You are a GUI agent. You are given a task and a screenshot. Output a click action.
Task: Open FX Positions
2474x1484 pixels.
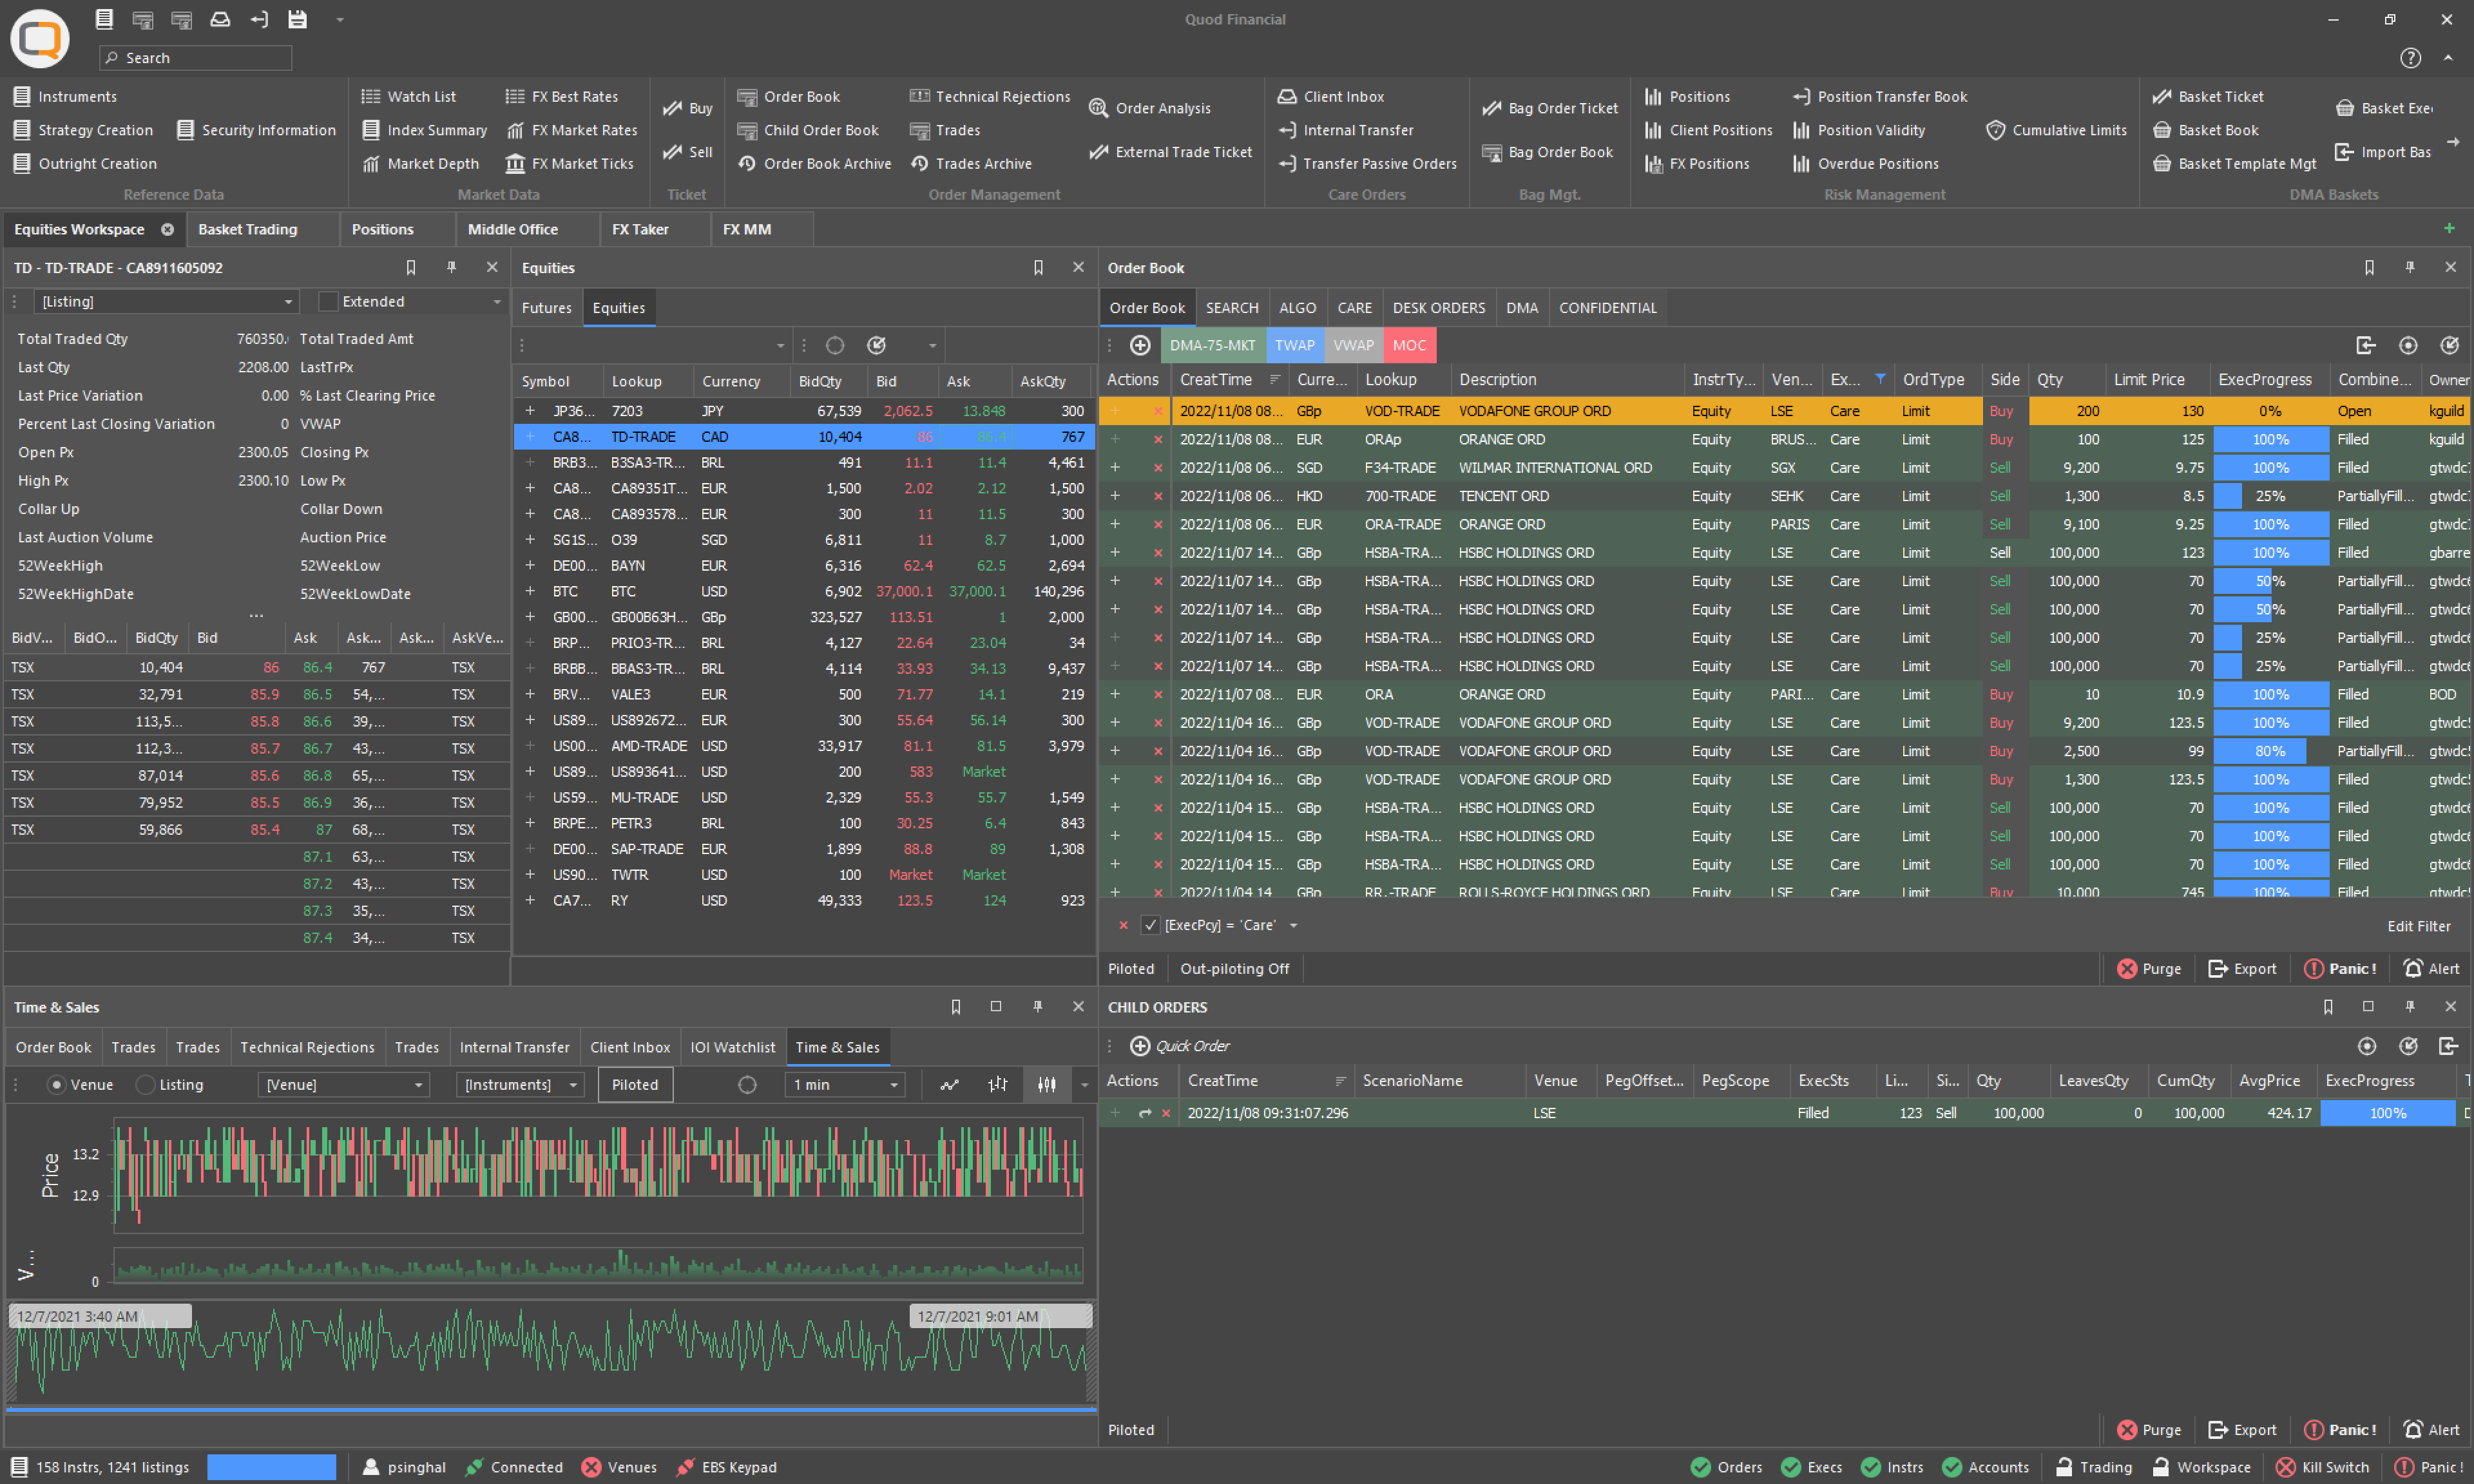1697,163
